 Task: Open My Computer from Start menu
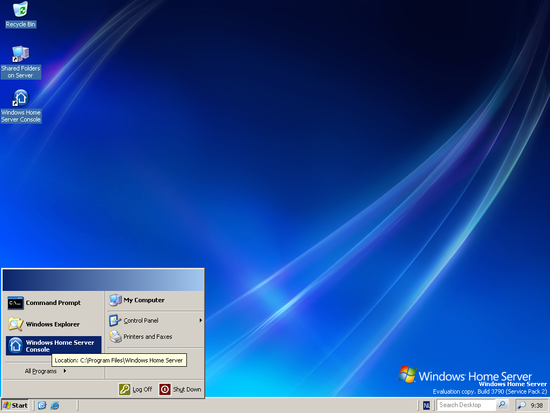(x=155, y=300)
